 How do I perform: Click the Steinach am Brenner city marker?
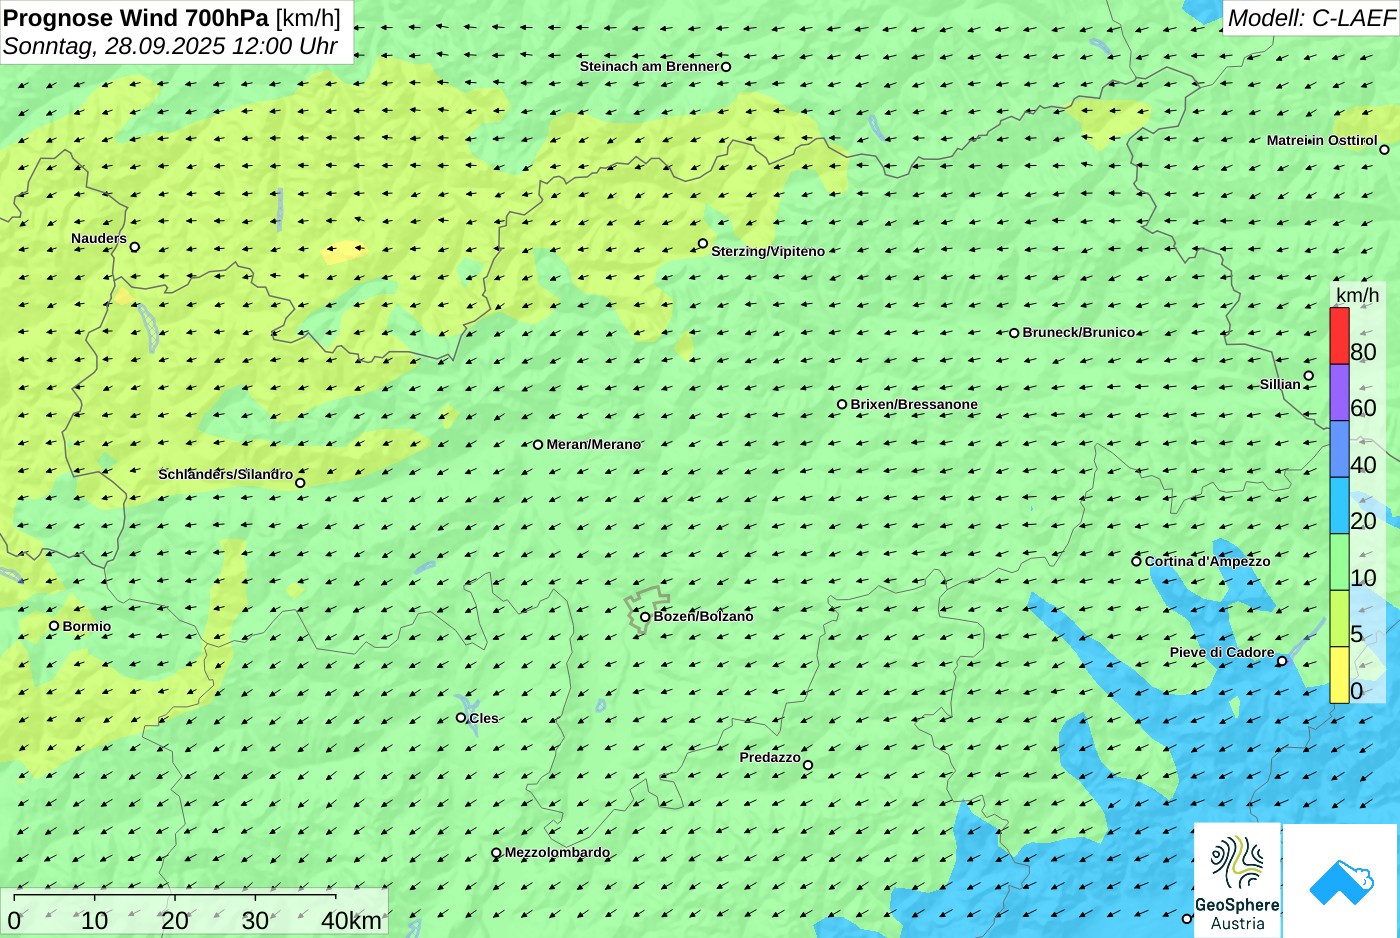[726, 67]
